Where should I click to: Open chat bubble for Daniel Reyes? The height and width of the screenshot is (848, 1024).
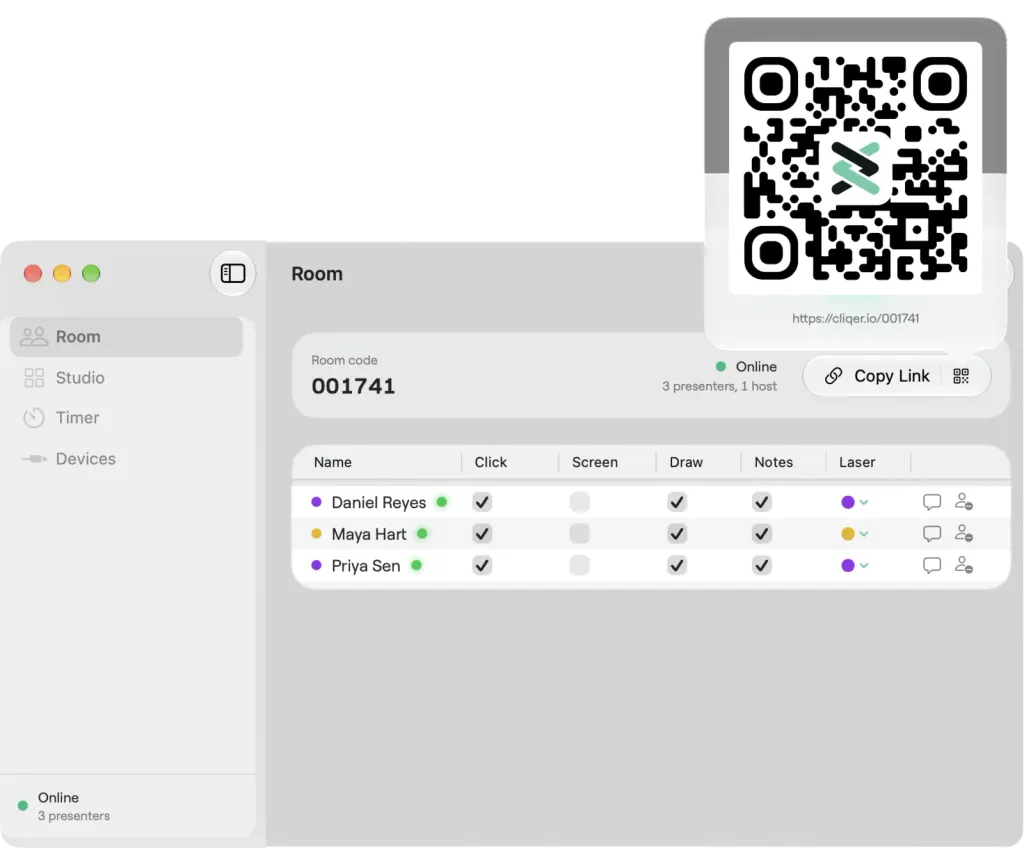point(932,502)
